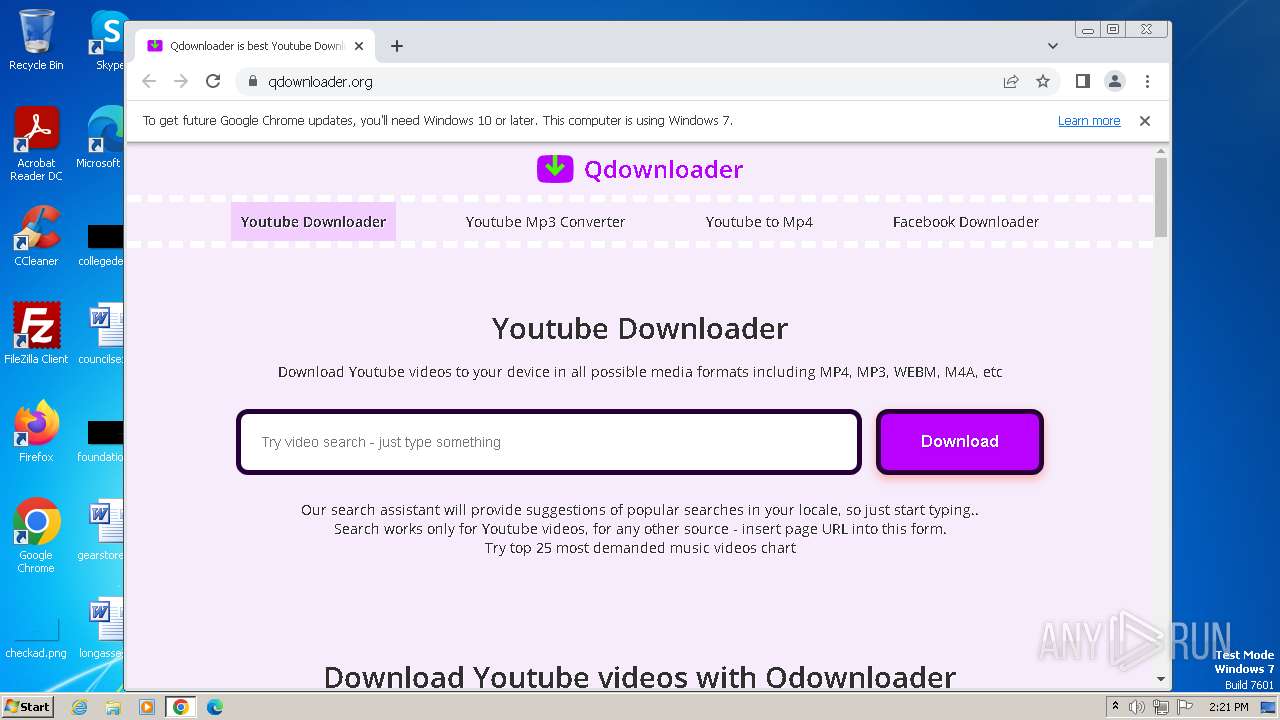1280x720 pixels.
Task: Open a new tab with the plus button
Action: tap(397, 46)
